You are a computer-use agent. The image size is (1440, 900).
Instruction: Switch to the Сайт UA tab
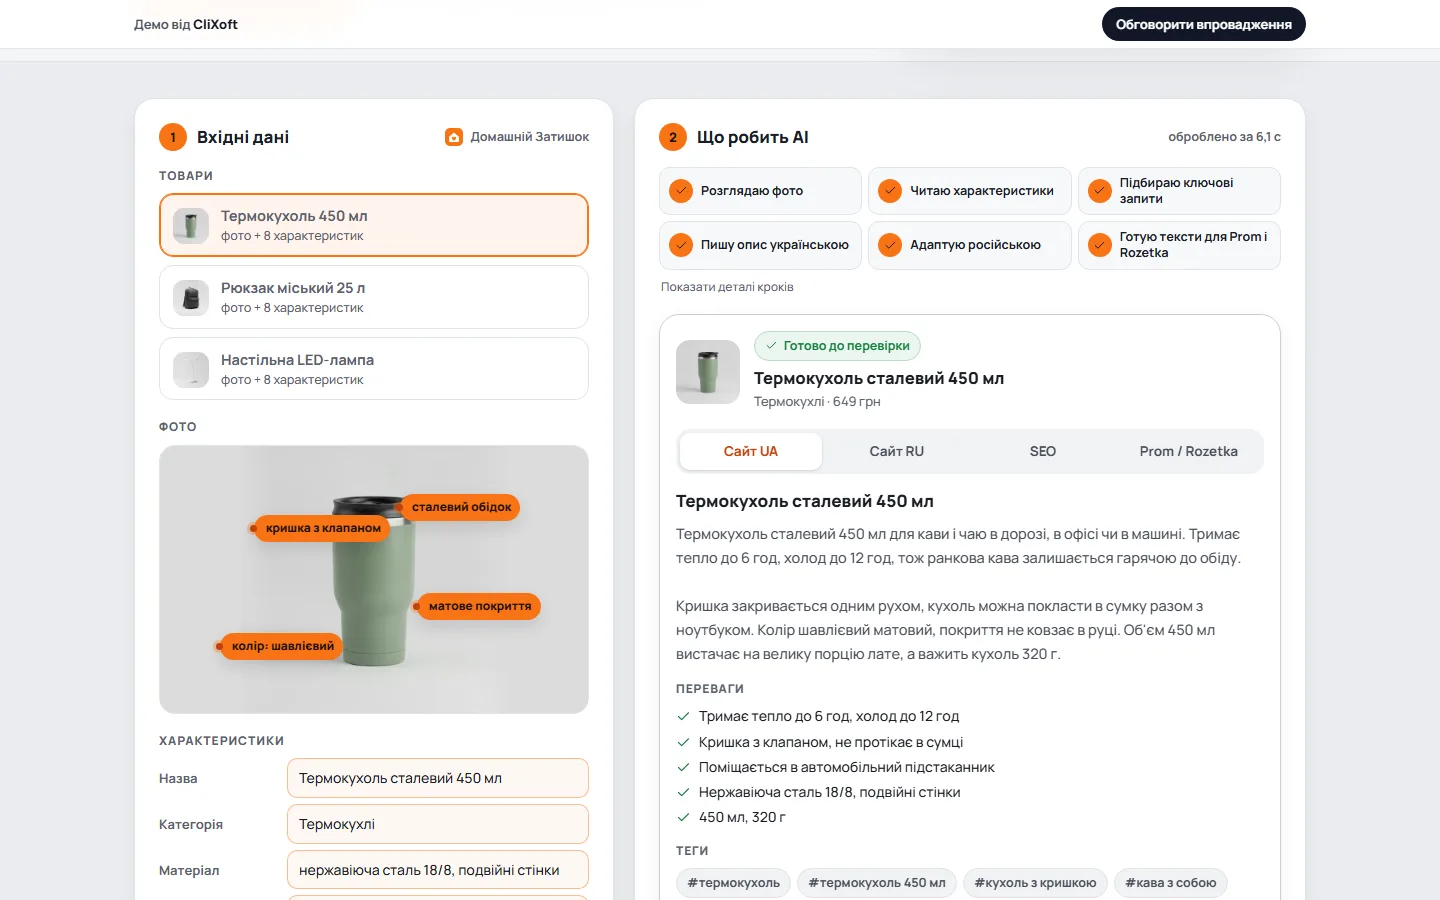coord(751,452)
